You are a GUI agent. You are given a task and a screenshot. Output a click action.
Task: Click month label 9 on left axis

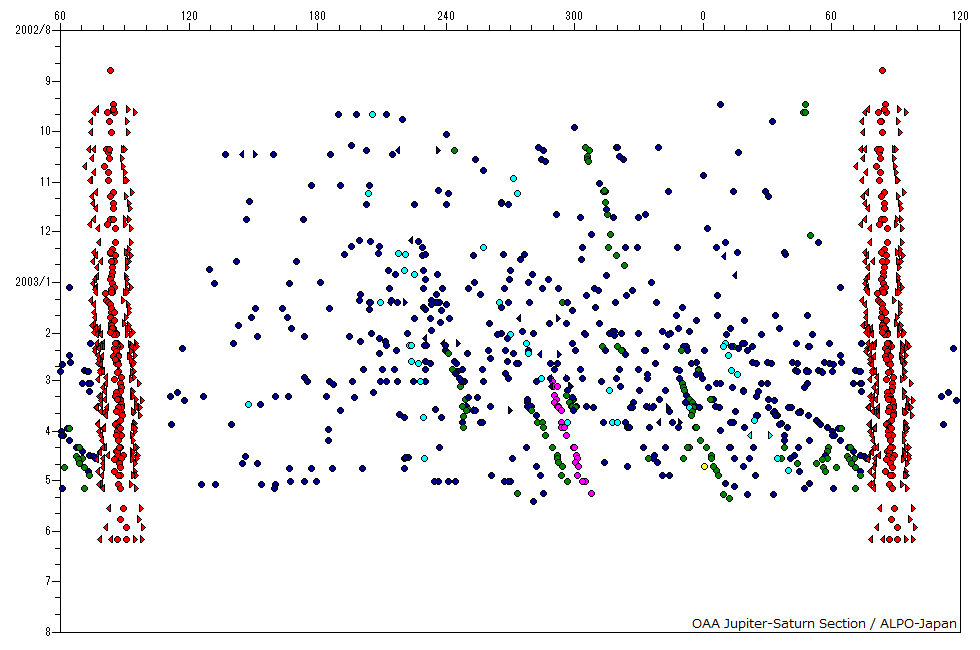coord(48,81)
